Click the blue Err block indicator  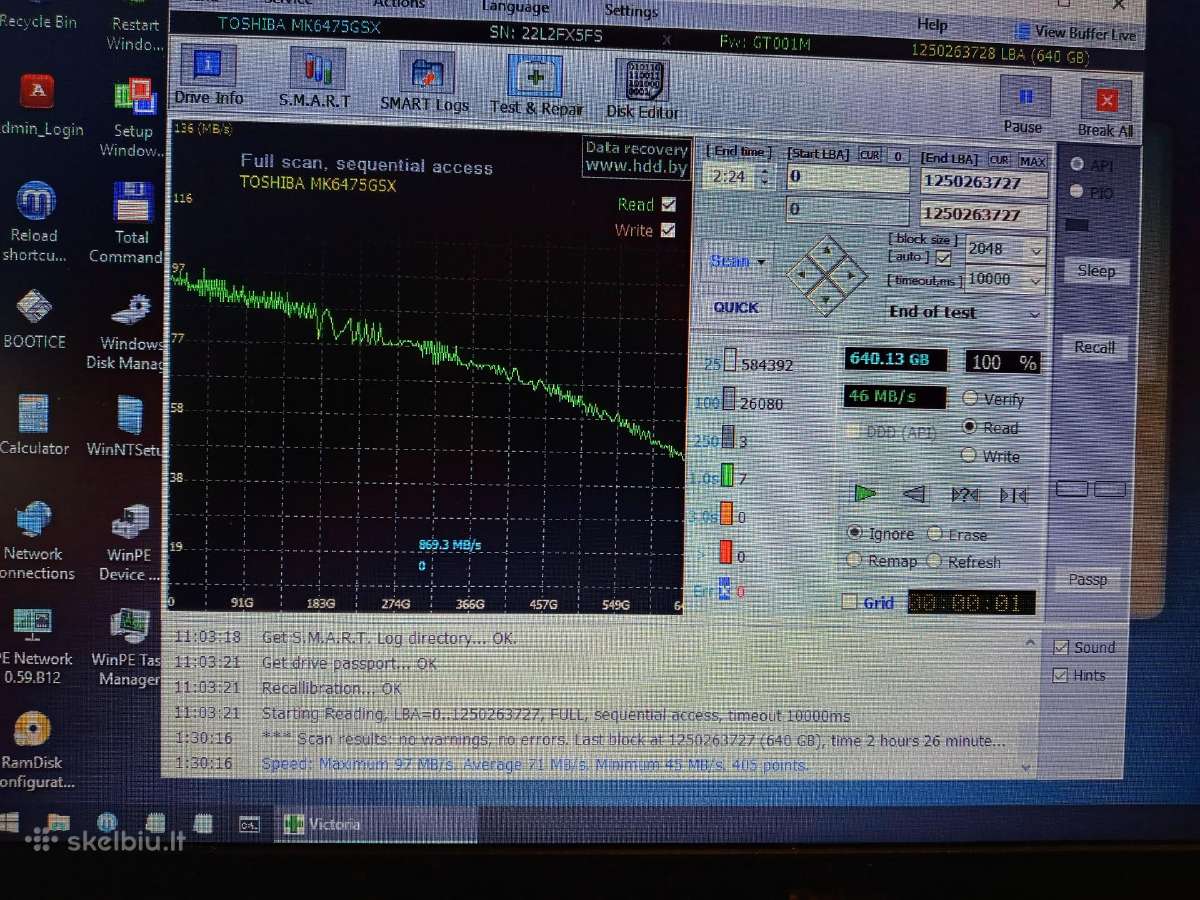(724, 589)
